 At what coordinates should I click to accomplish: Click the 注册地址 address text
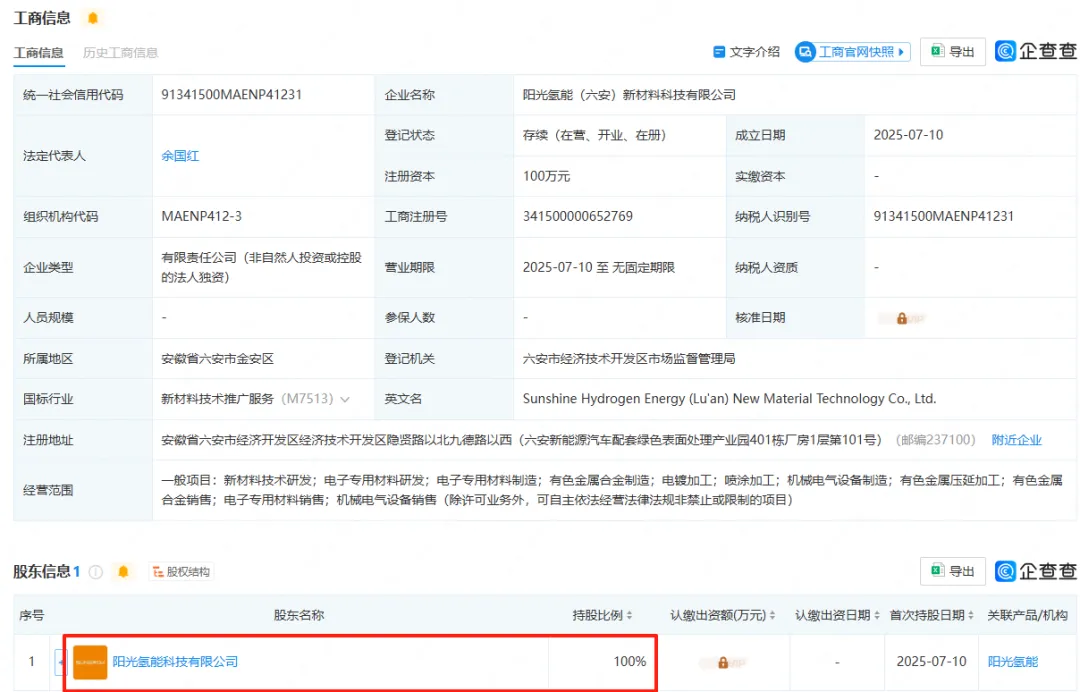[x=521, y=440]
